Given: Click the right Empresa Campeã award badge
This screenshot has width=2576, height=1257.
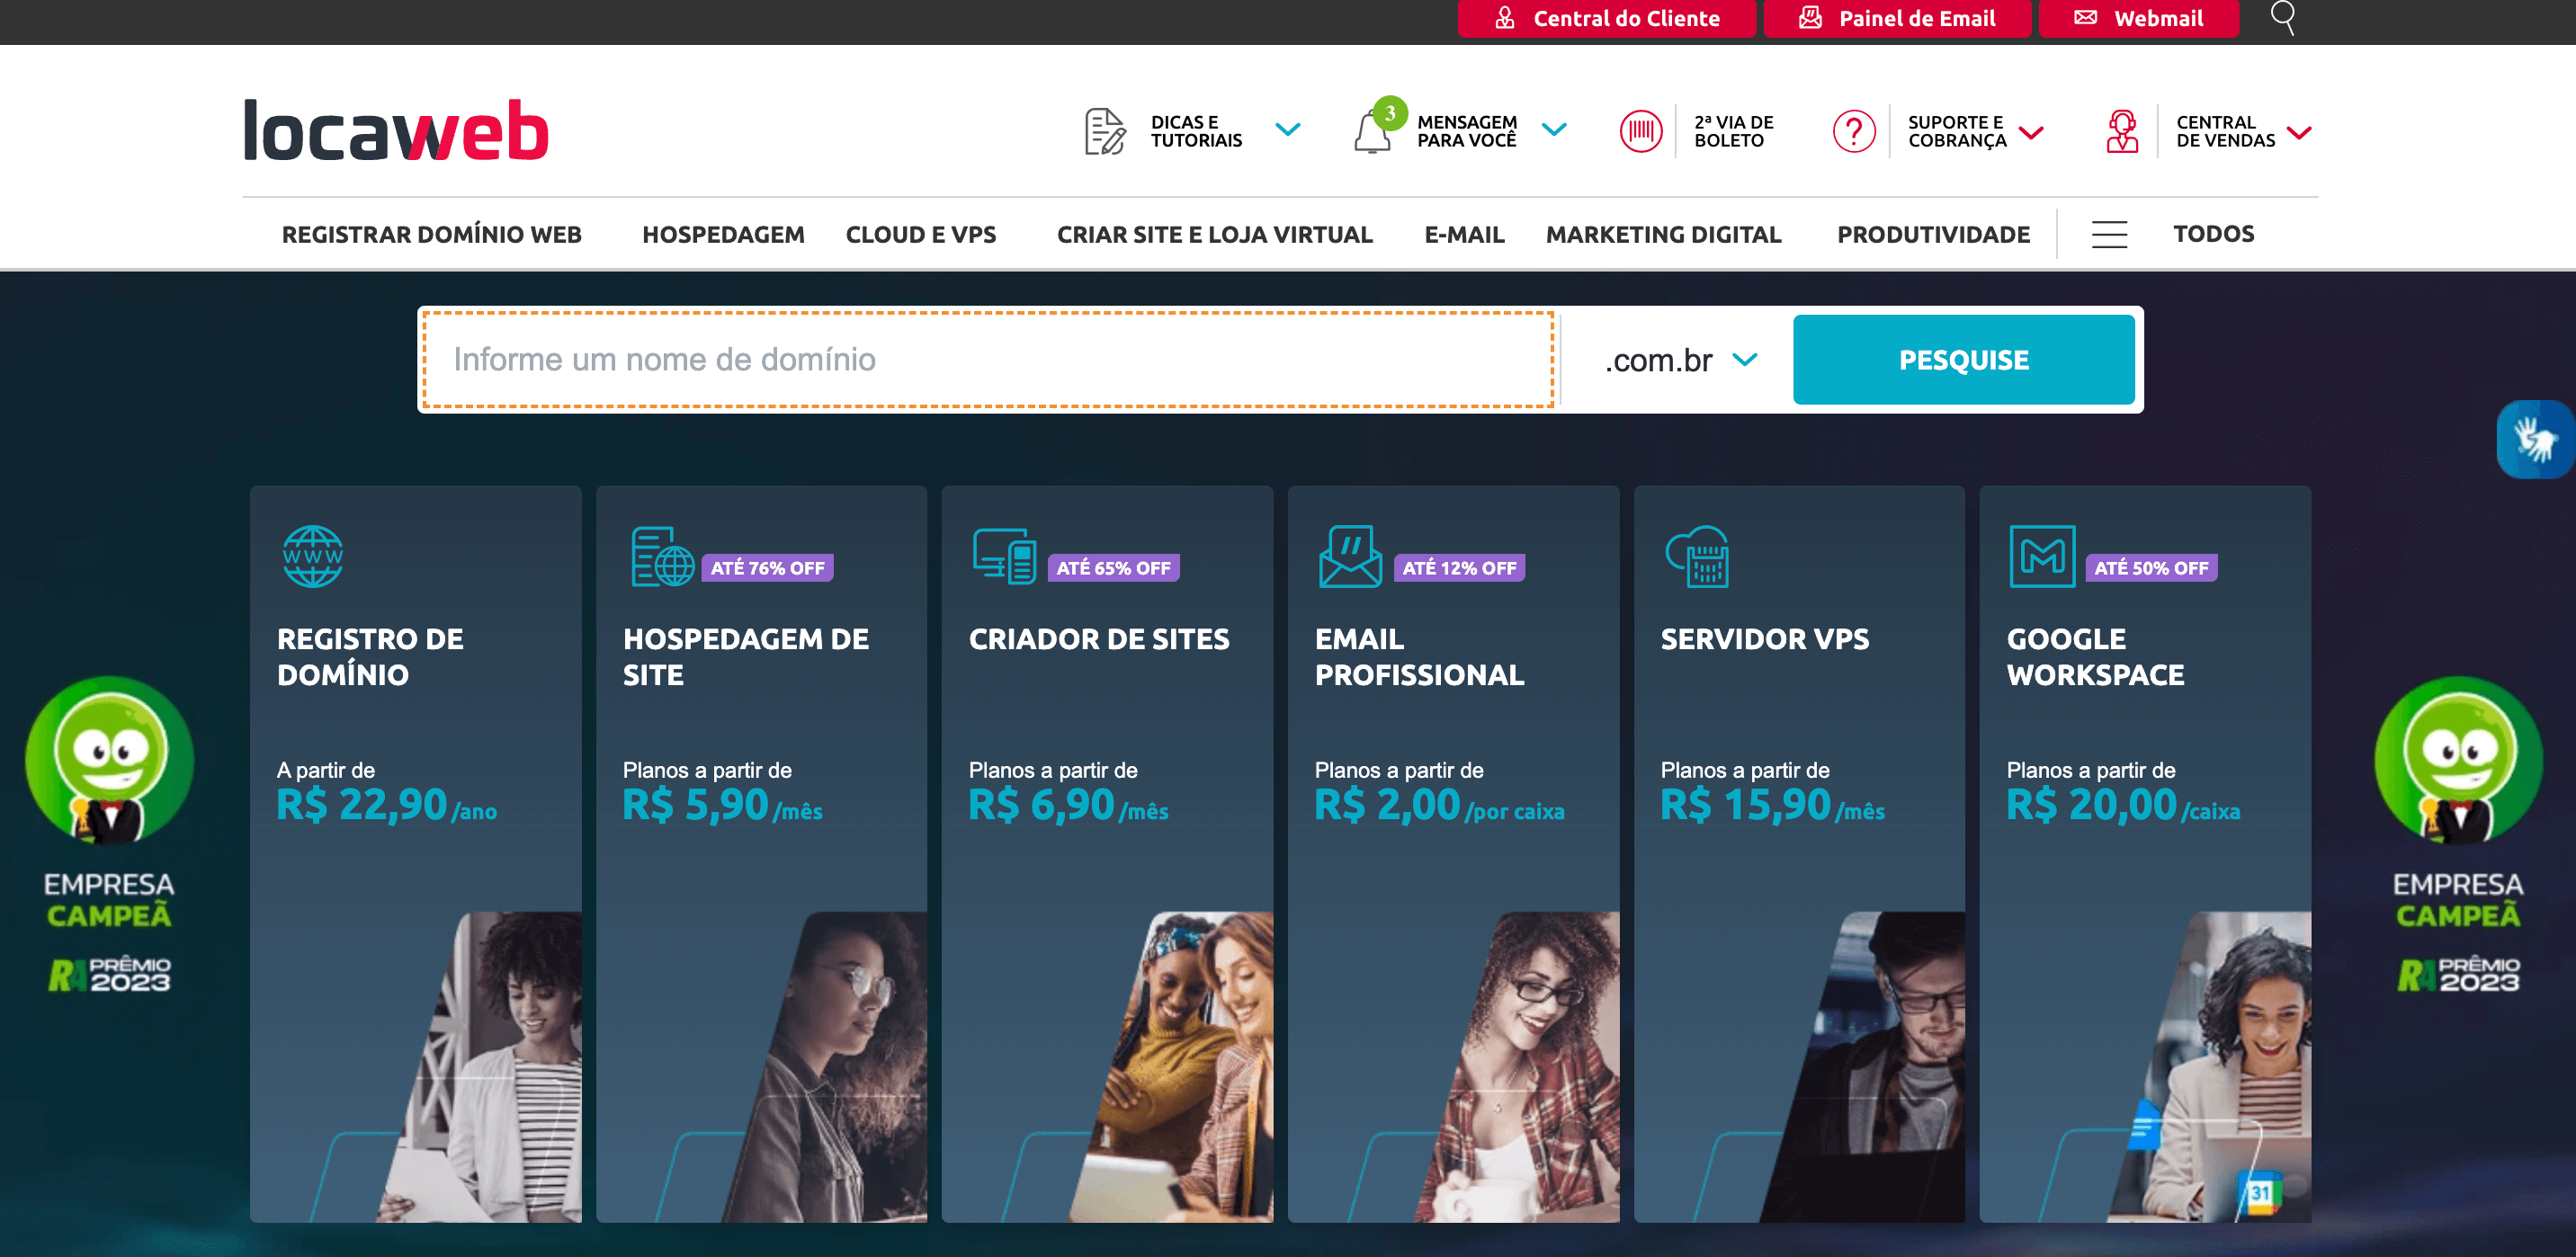Looking at the screenshot, I should pyautogui.click(x=2459, y=834).
